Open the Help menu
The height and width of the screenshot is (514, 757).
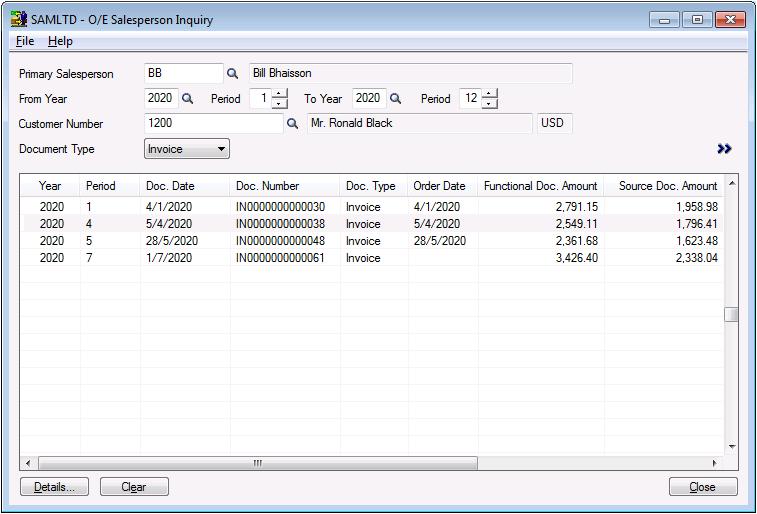[60, 41]
